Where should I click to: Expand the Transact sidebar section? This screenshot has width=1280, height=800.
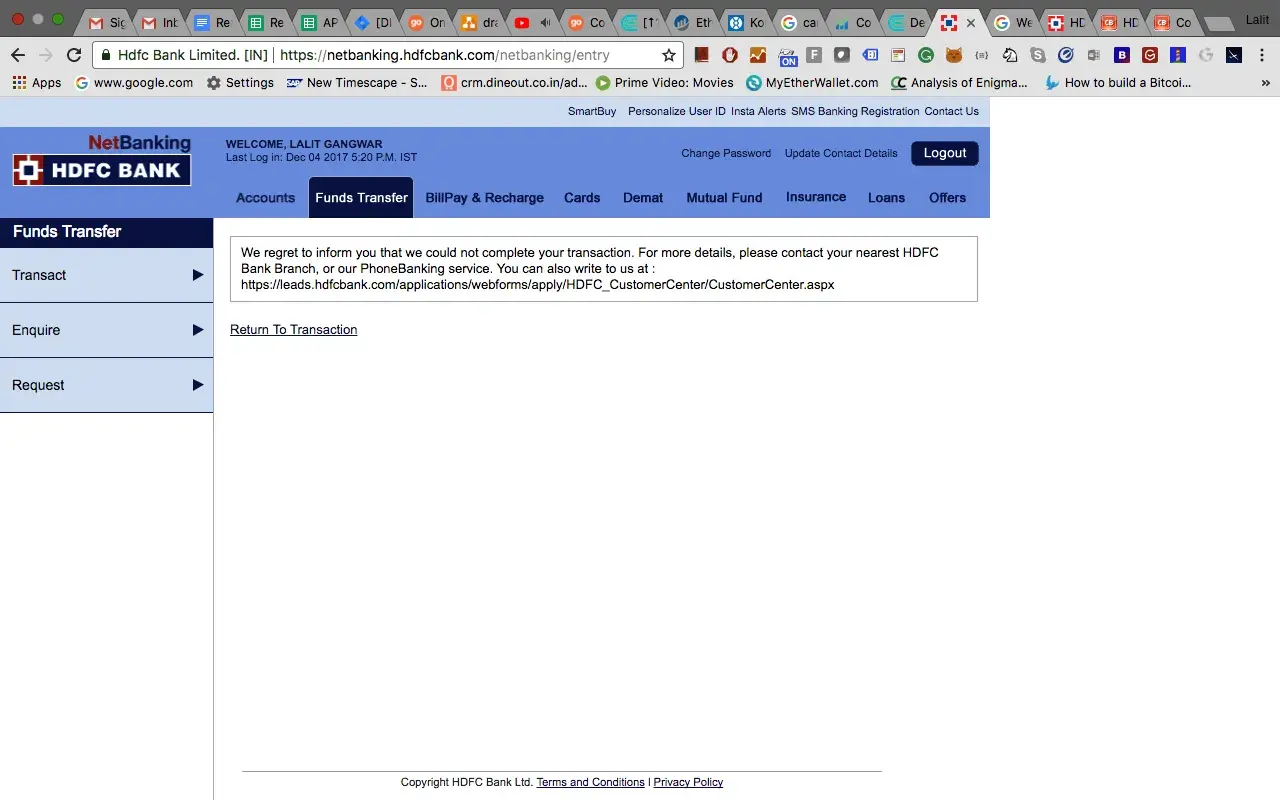[106, 275]
